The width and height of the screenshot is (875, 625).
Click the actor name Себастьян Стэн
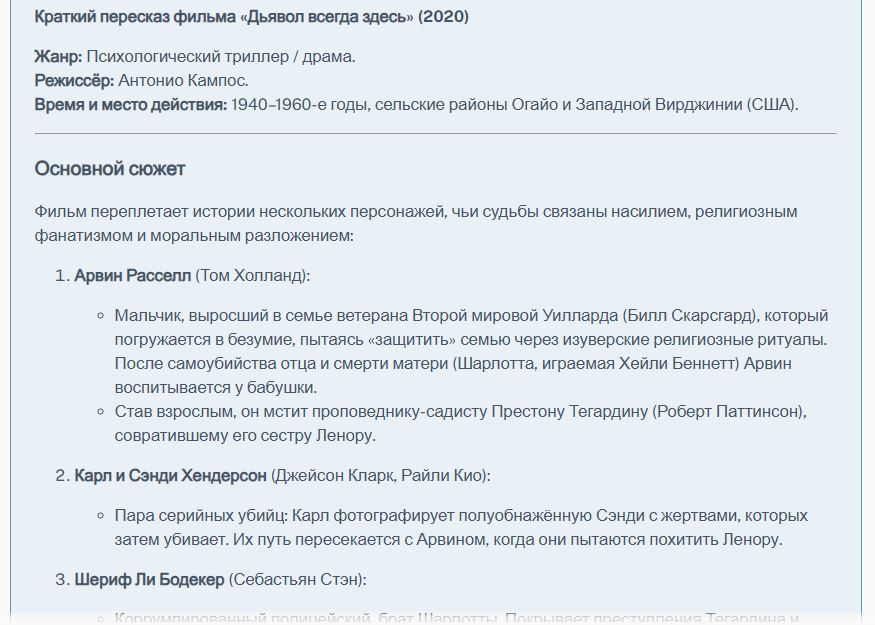point(295,579)
